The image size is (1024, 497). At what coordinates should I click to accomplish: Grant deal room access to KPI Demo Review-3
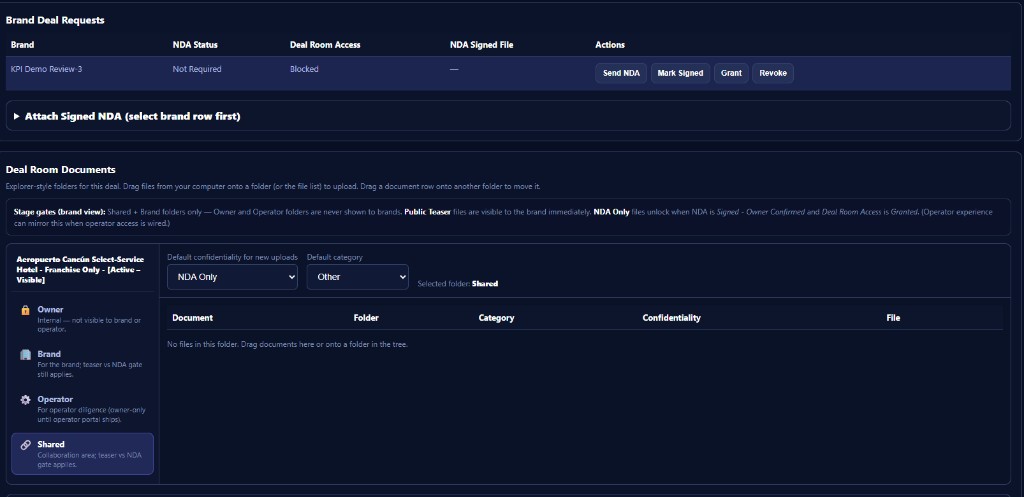(731, 73)
